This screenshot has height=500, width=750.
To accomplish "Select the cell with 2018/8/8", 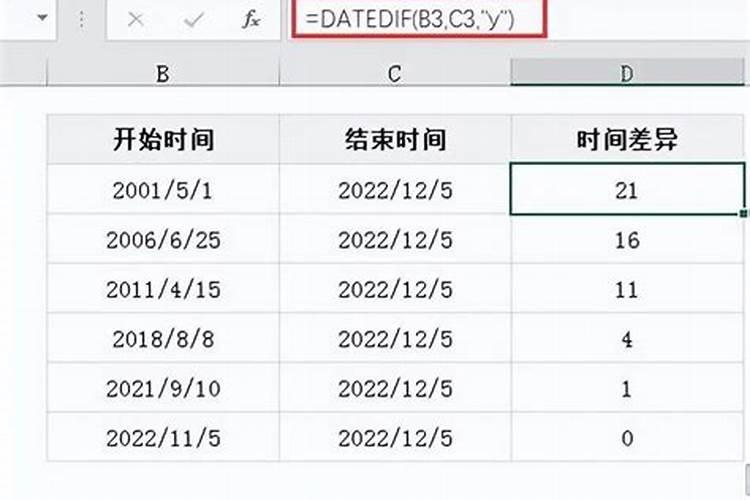I will (163, 338).
